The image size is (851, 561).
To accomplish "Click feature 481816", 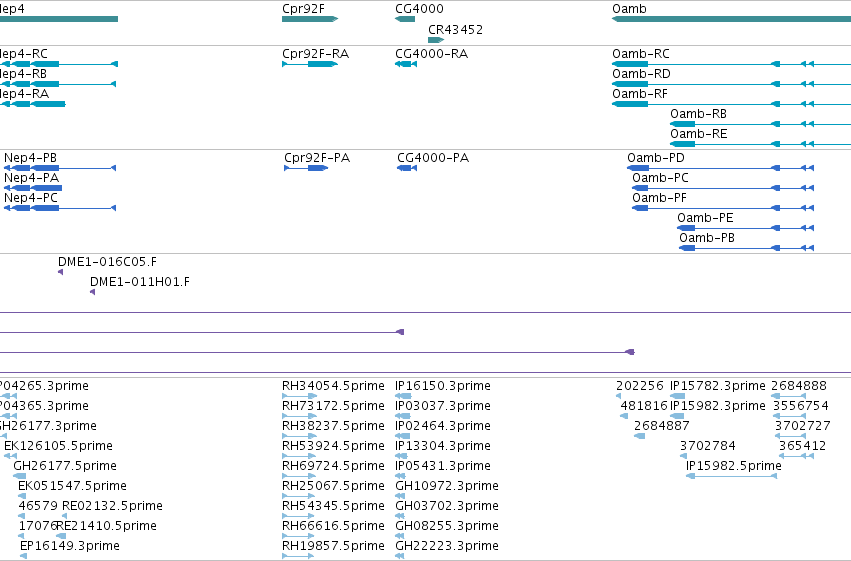I will coord(644,406).
